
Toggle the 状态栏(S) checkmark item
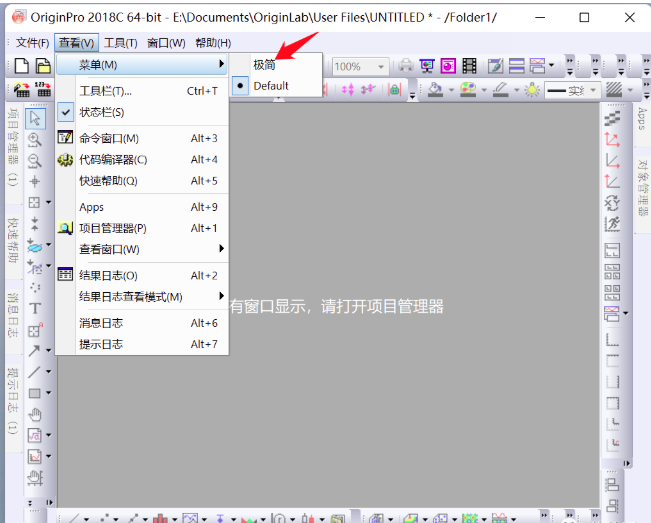coord(142,112)
